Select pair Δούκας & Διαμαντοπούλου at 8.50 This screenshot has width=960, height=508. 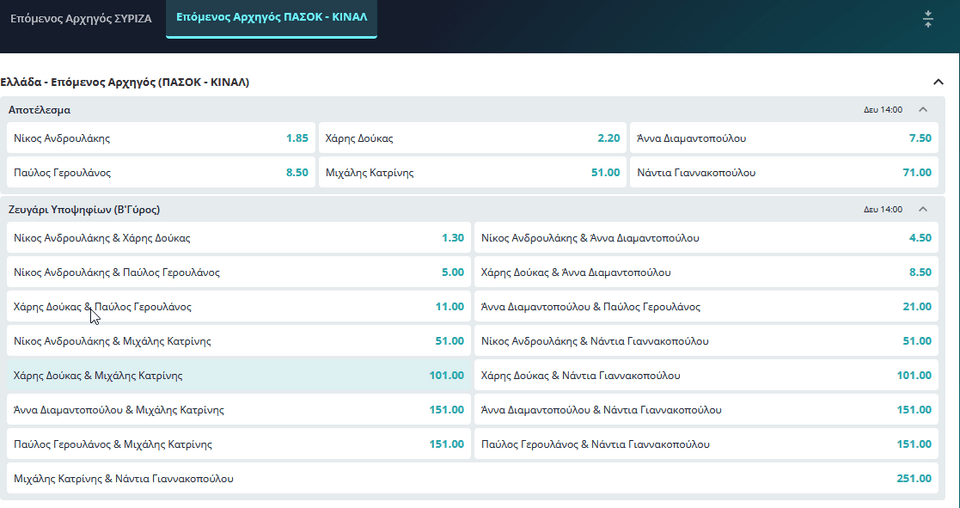click(706, 272)
